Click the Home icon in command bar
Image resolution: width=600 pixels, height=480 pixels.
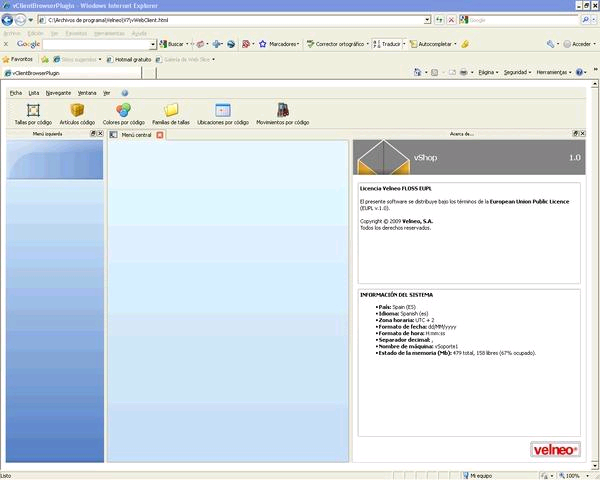(417, 72)
